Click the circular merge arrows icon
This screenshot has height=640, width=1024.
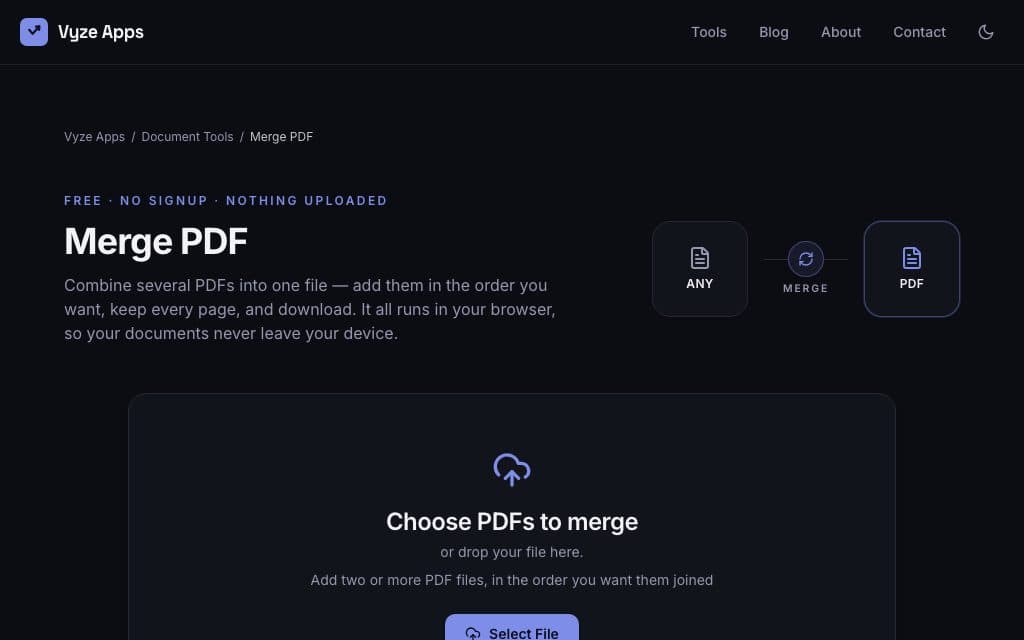(x=806, y=259)
